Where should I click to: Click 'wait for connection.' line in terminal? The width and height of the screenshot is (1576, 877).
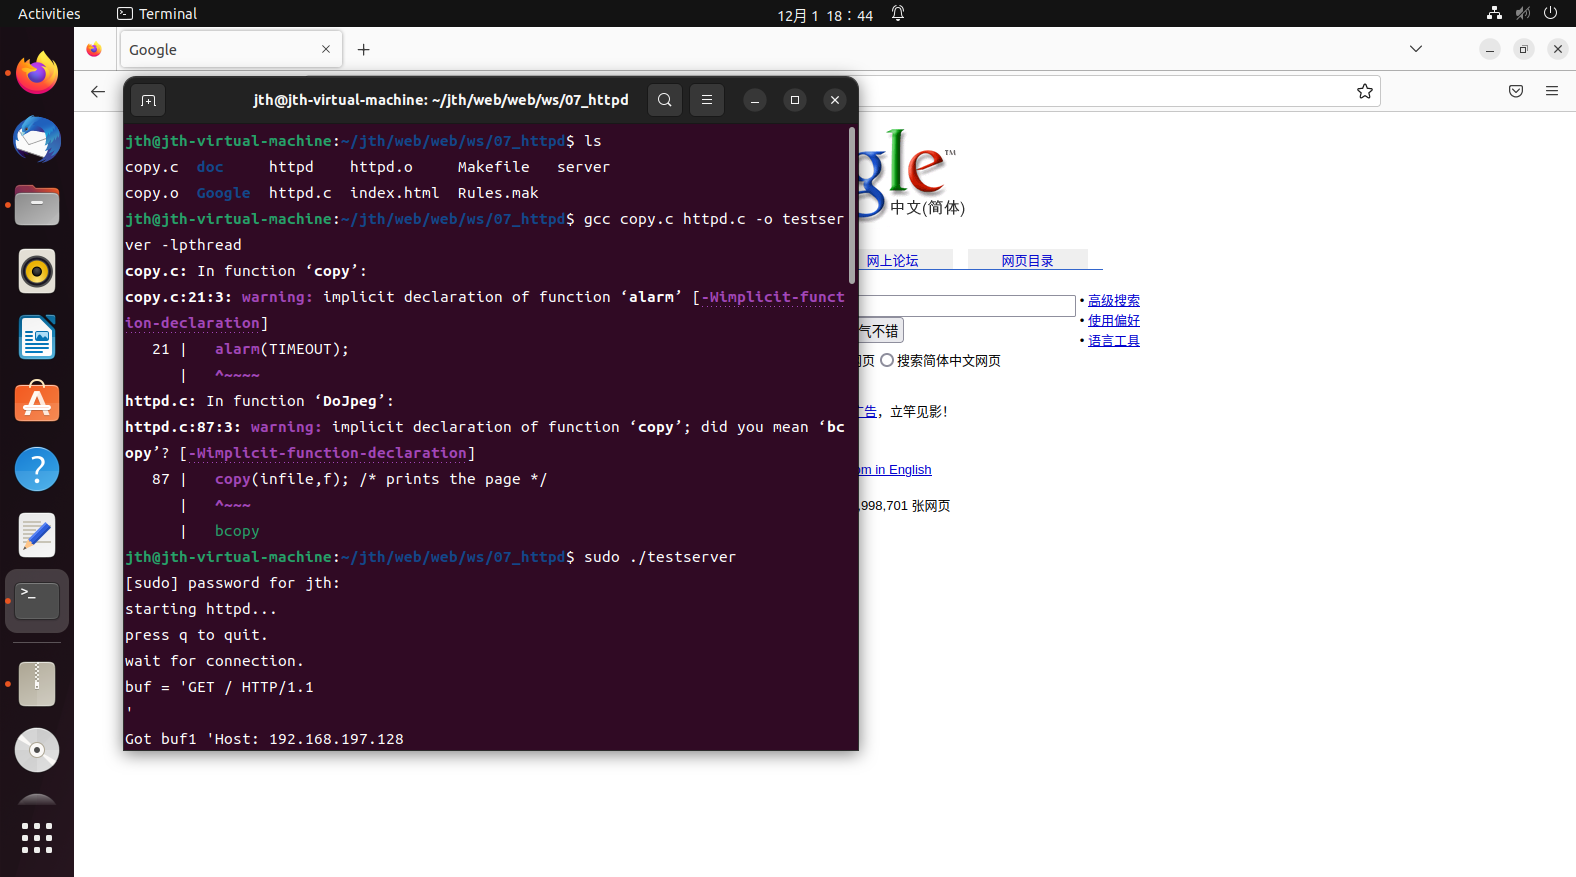[214, 661]
